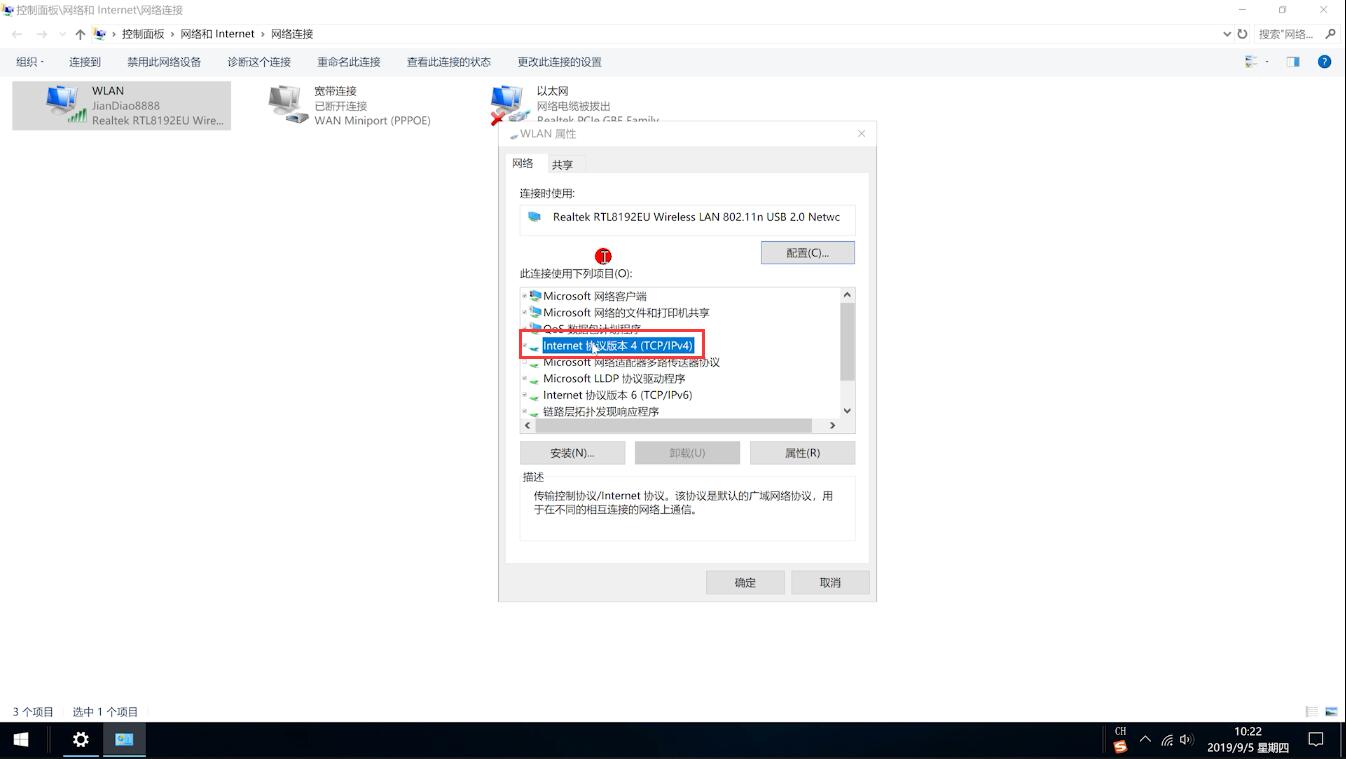Toggle Microsoft LLDP 协议驱动程序 checkbox
1346x759 pixels.
[x=524, y=379]
